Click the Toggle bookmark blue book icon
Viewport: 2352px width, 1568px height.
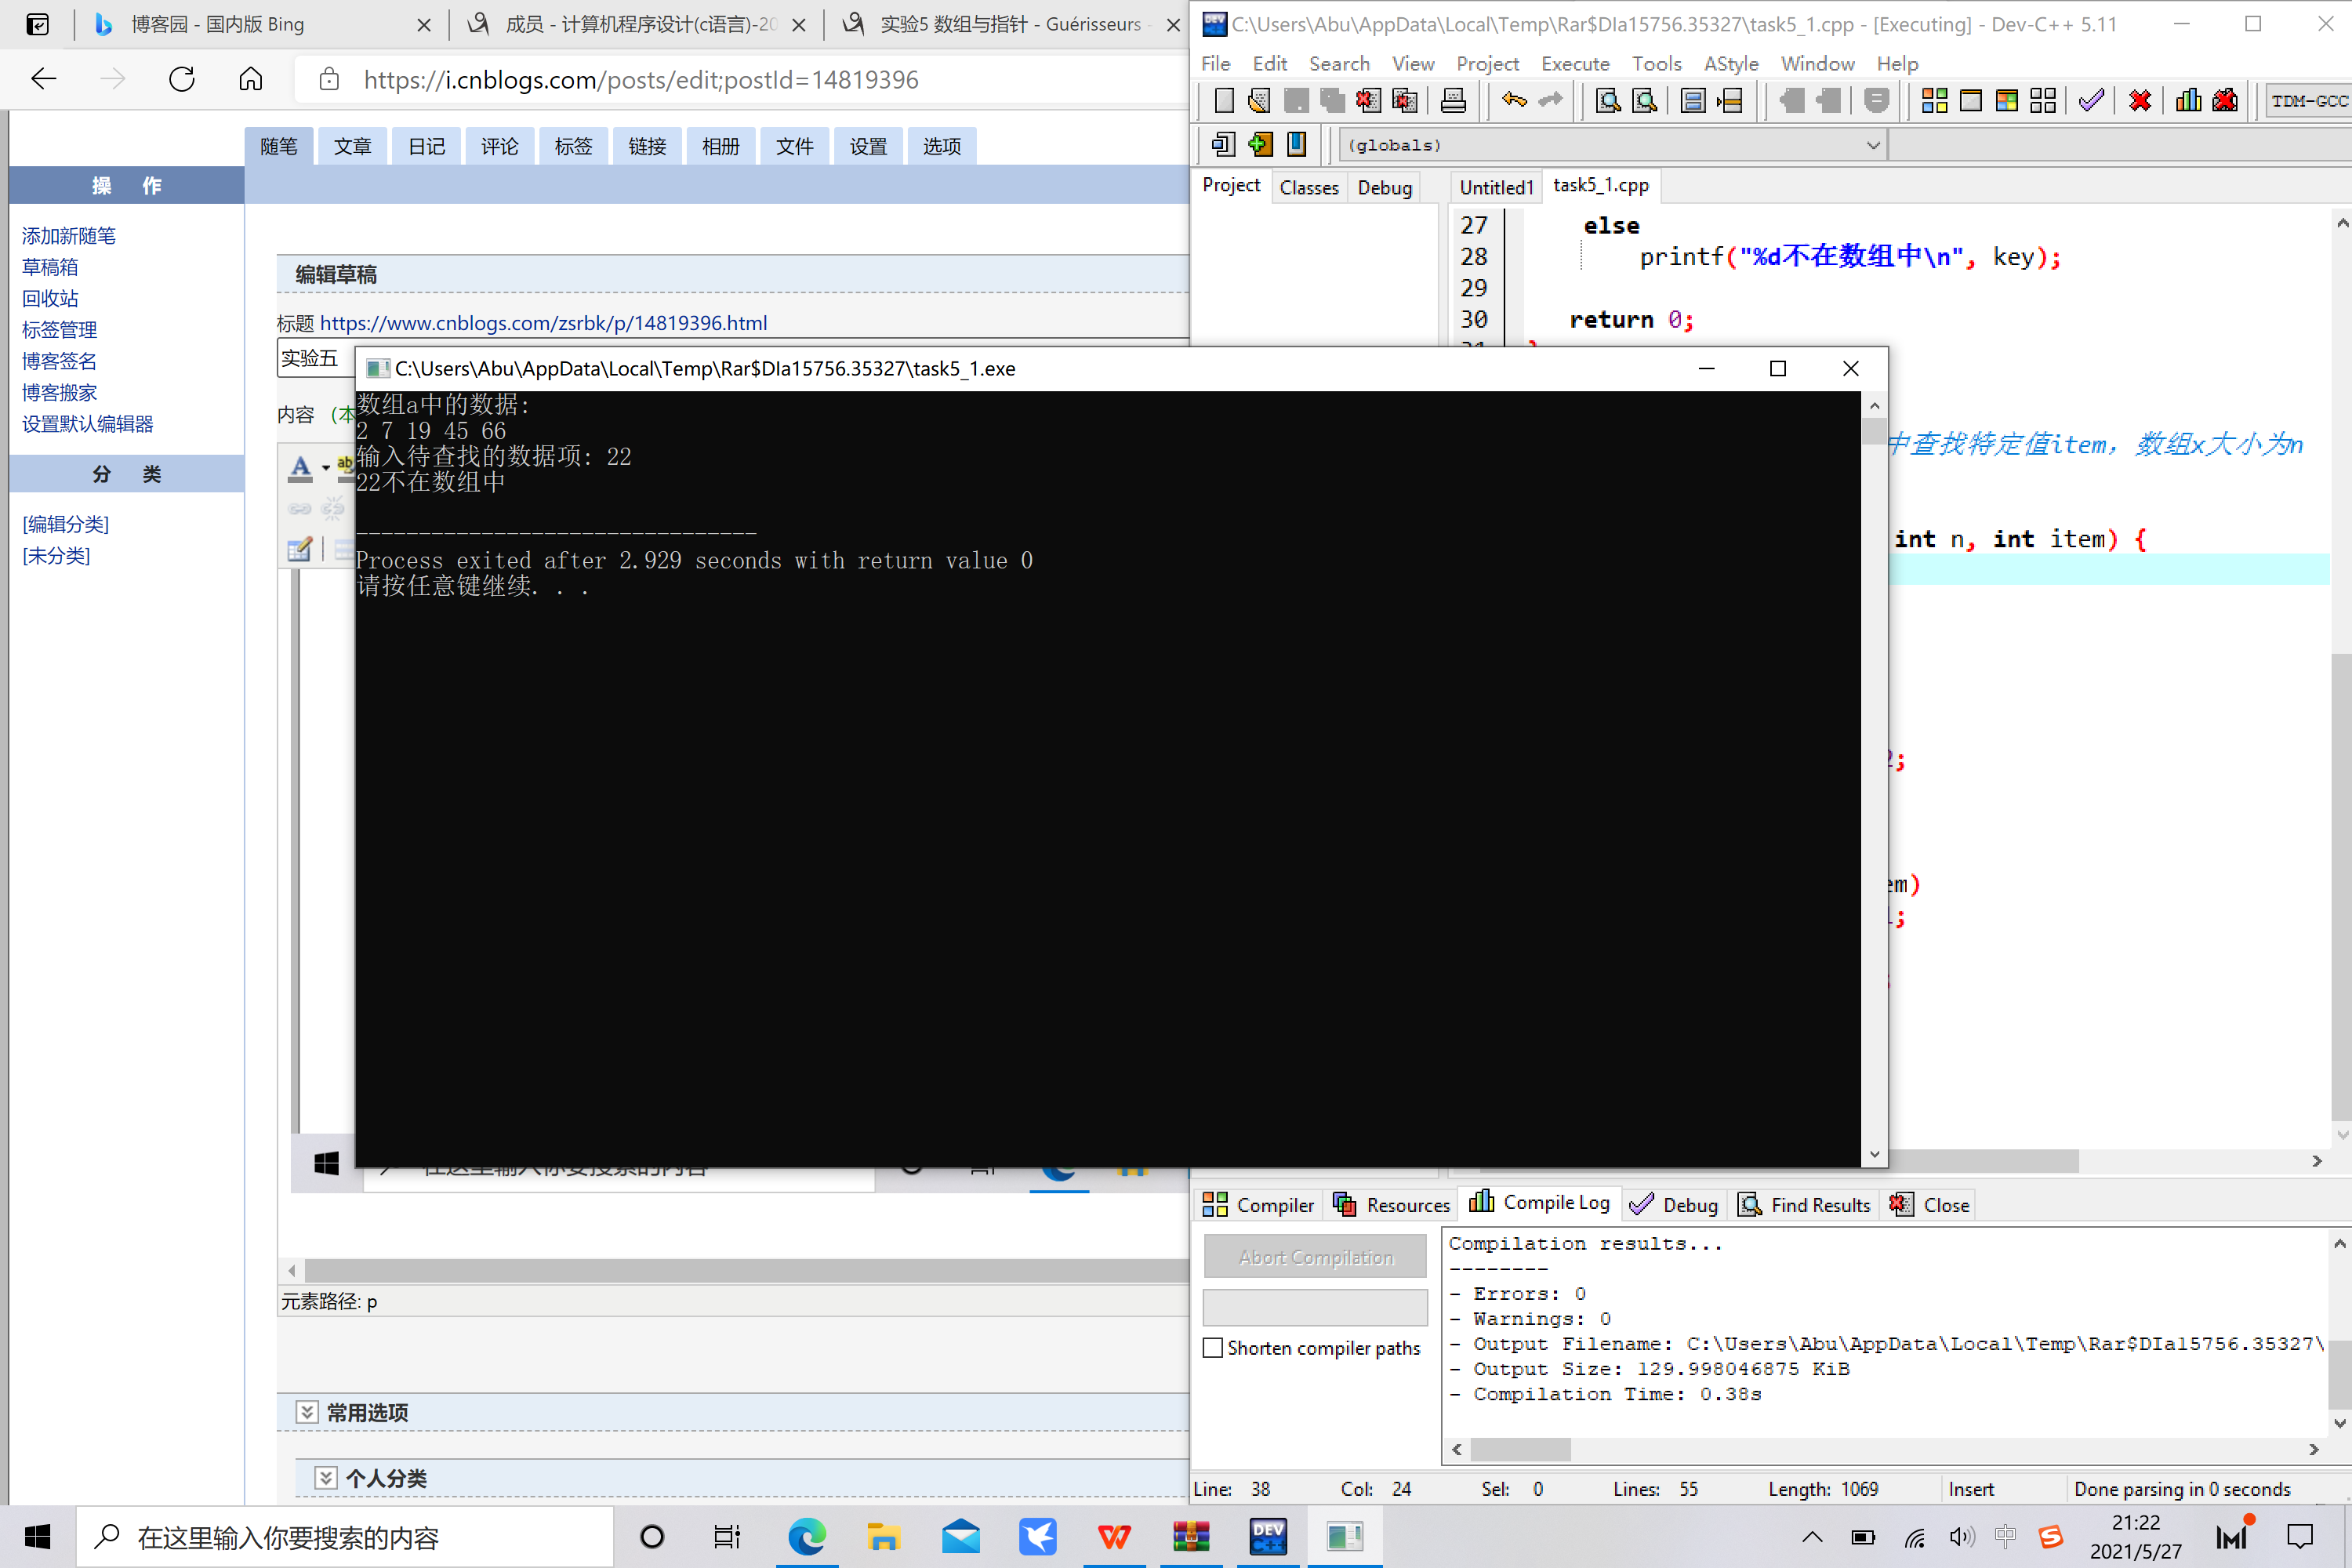click(1296, 144)
